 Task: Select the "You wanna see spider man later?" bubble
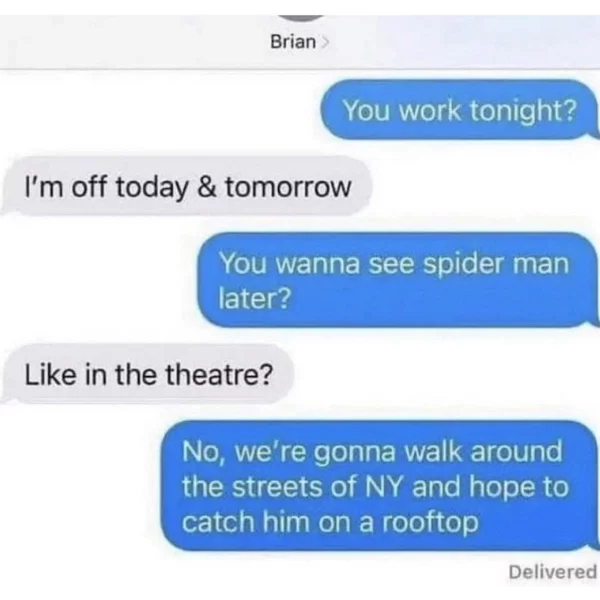(398, 280)
